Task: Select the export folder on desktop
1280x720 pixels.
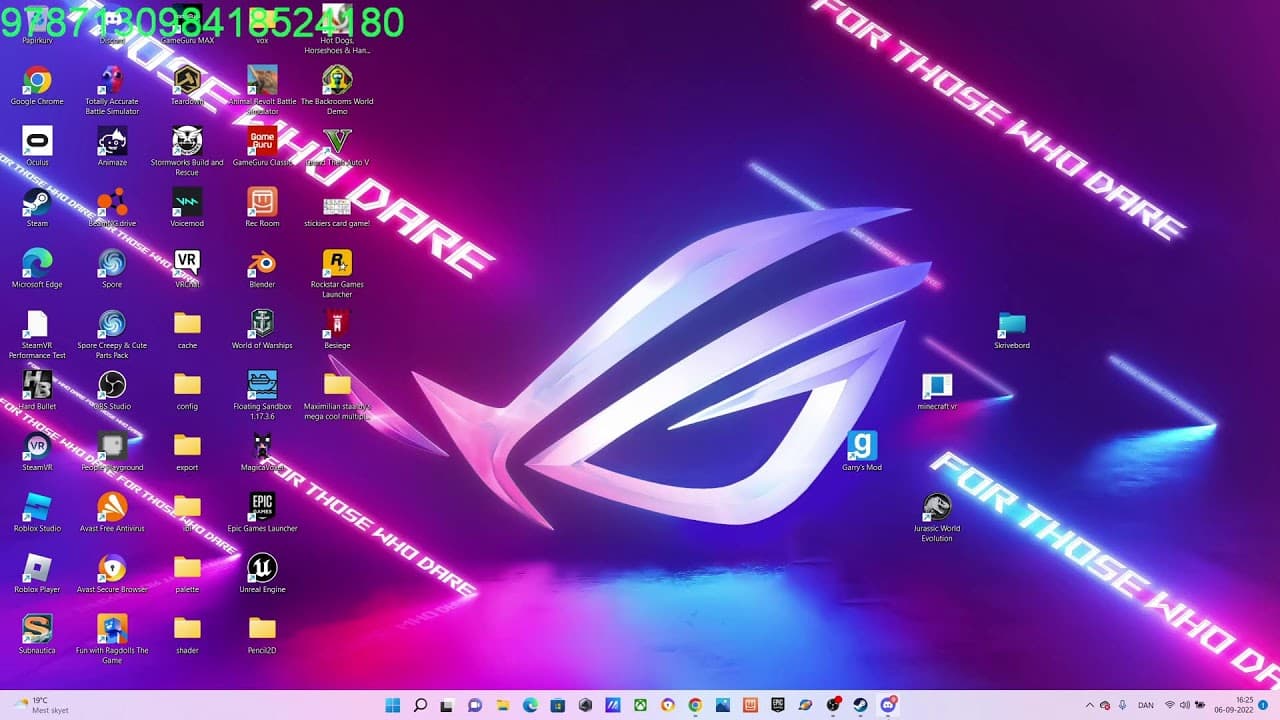Action: coord(187,452)
